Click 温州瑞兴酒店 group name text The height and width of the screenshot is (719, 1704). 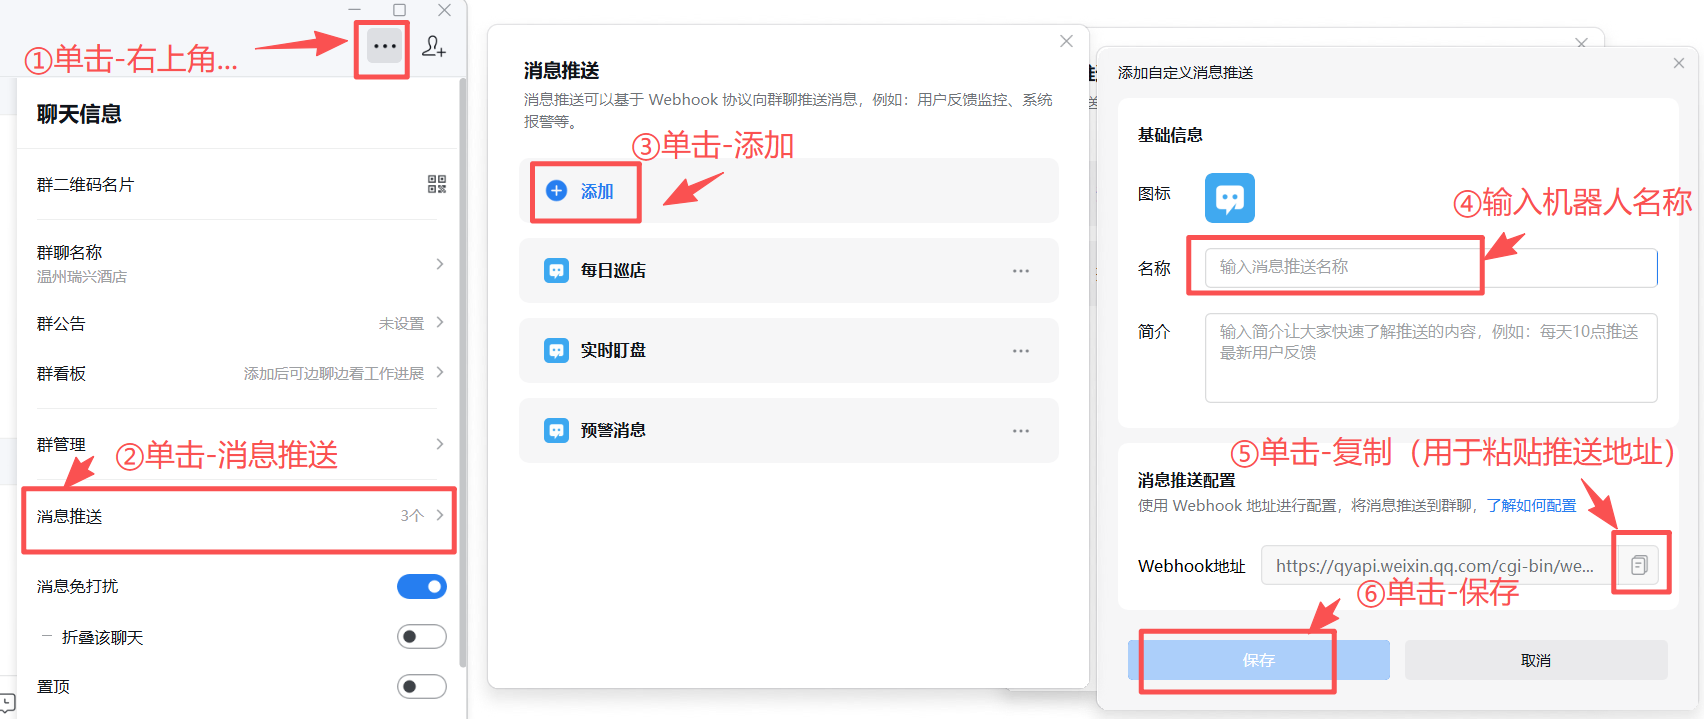tap(82, 277)
